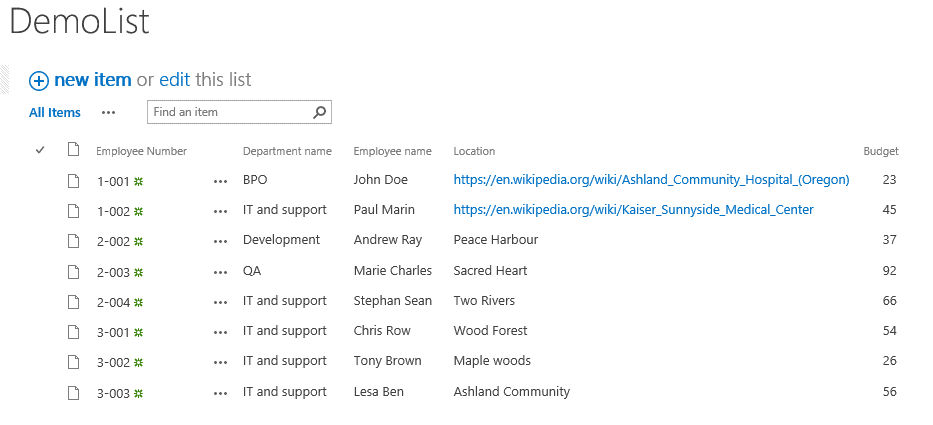The width and height of the screenshot is (933, 425).
Task: Open the ellipsis menu for John Doe row
Action: coord(220,182)
